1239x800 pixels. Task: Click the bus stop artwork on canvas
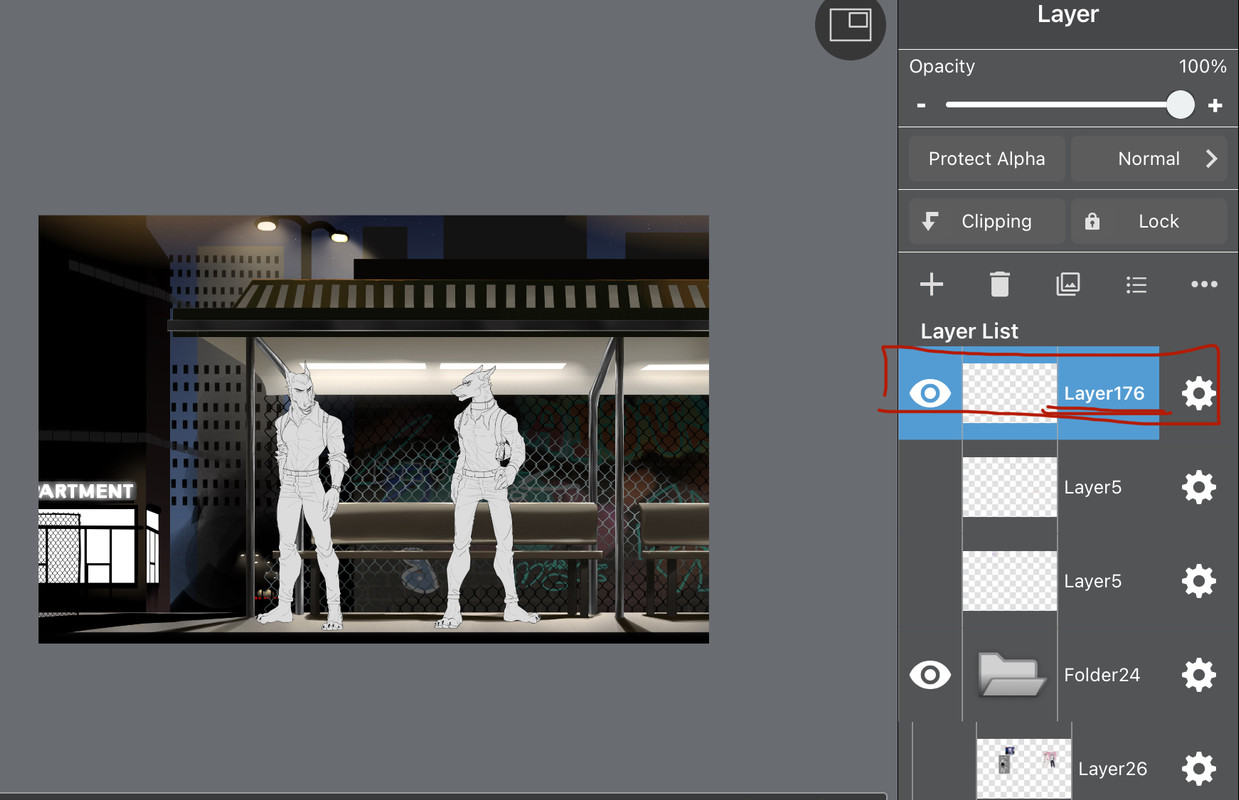coord(373,429)
